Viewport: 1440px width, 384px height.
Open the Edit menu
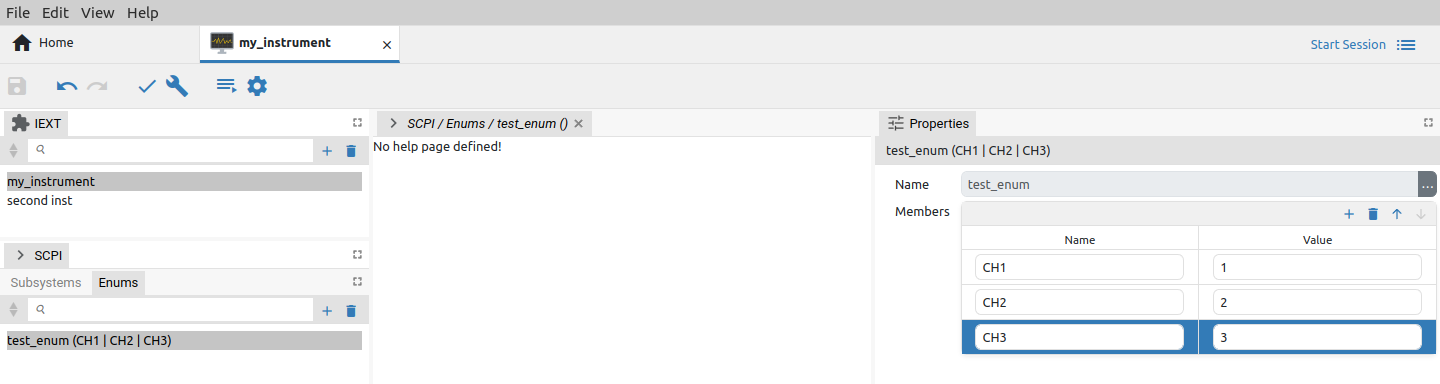pos(55,13)
